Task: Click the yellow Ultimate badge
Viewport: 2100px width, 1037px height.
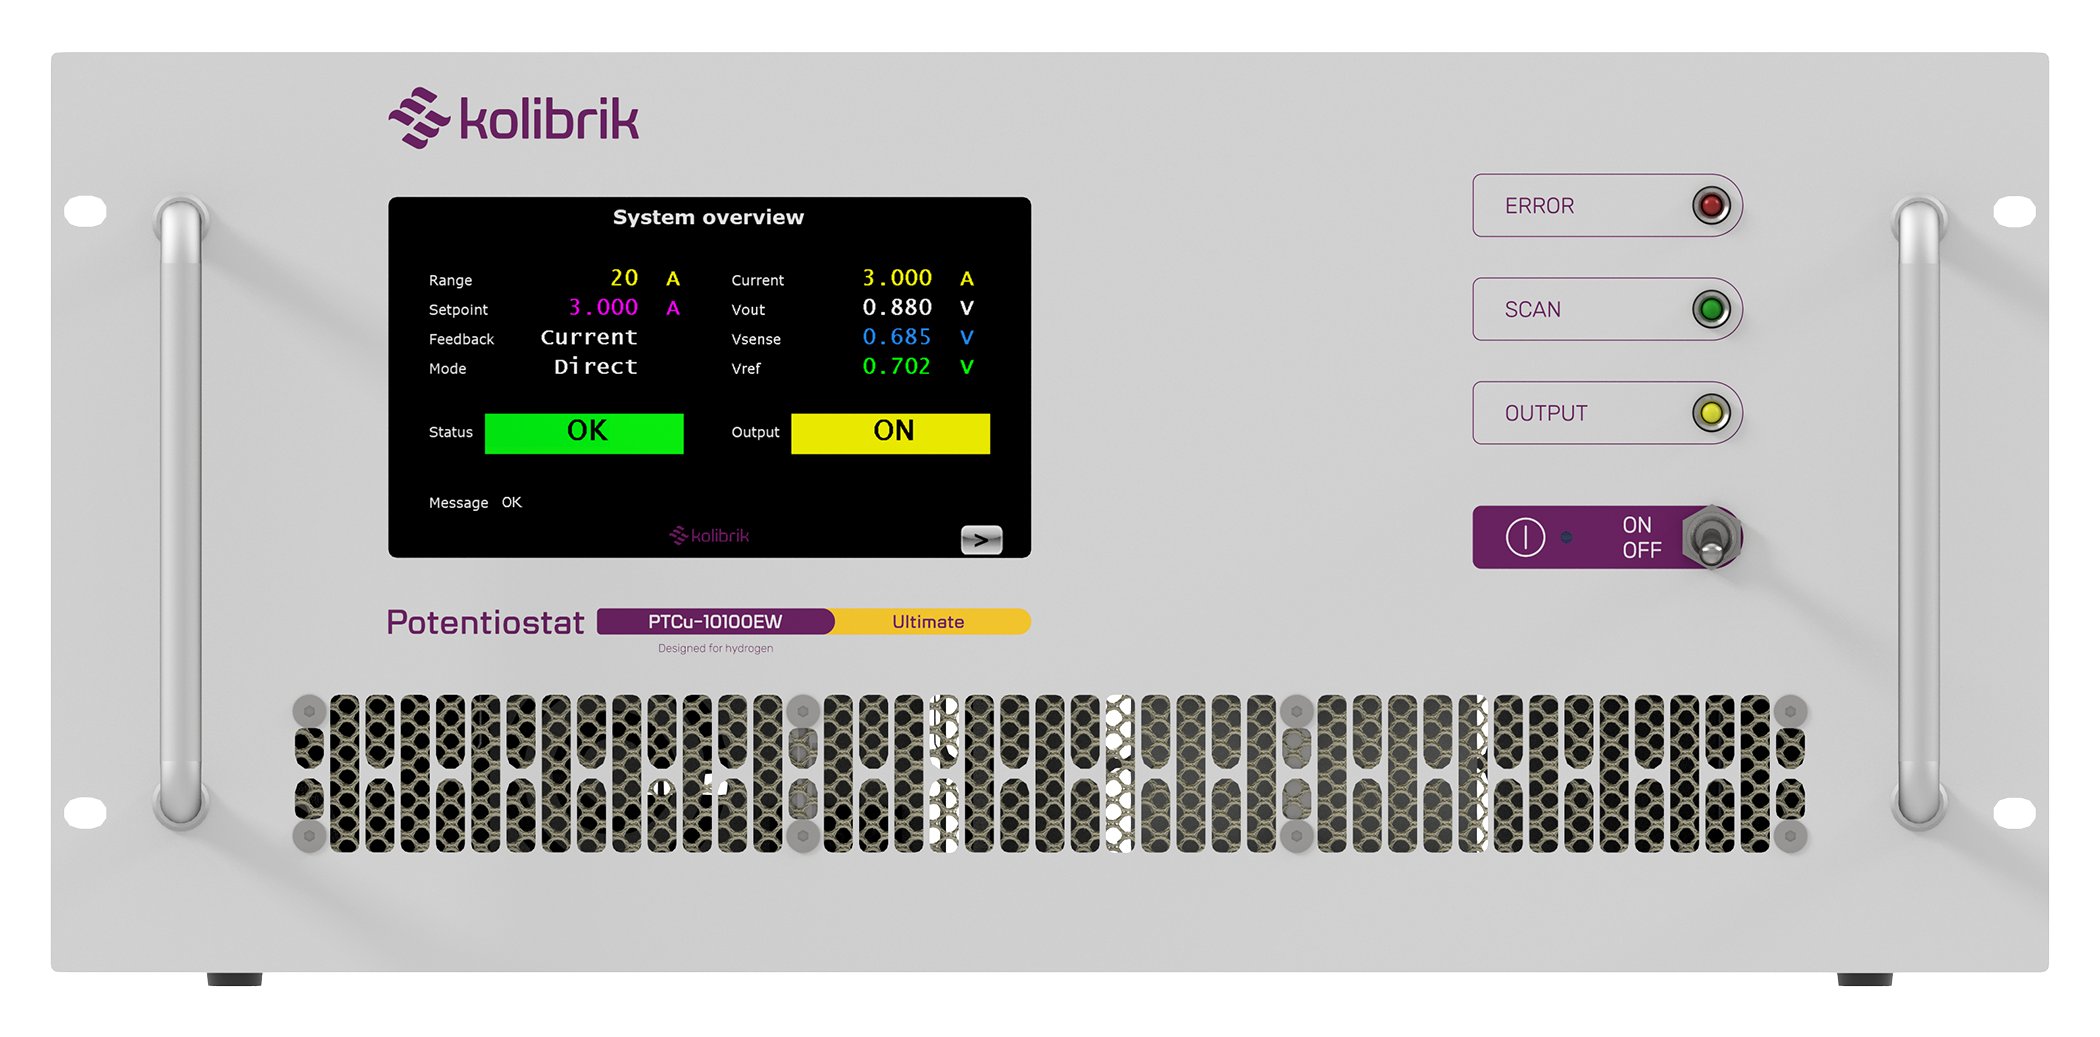Action: pos(928,622)
